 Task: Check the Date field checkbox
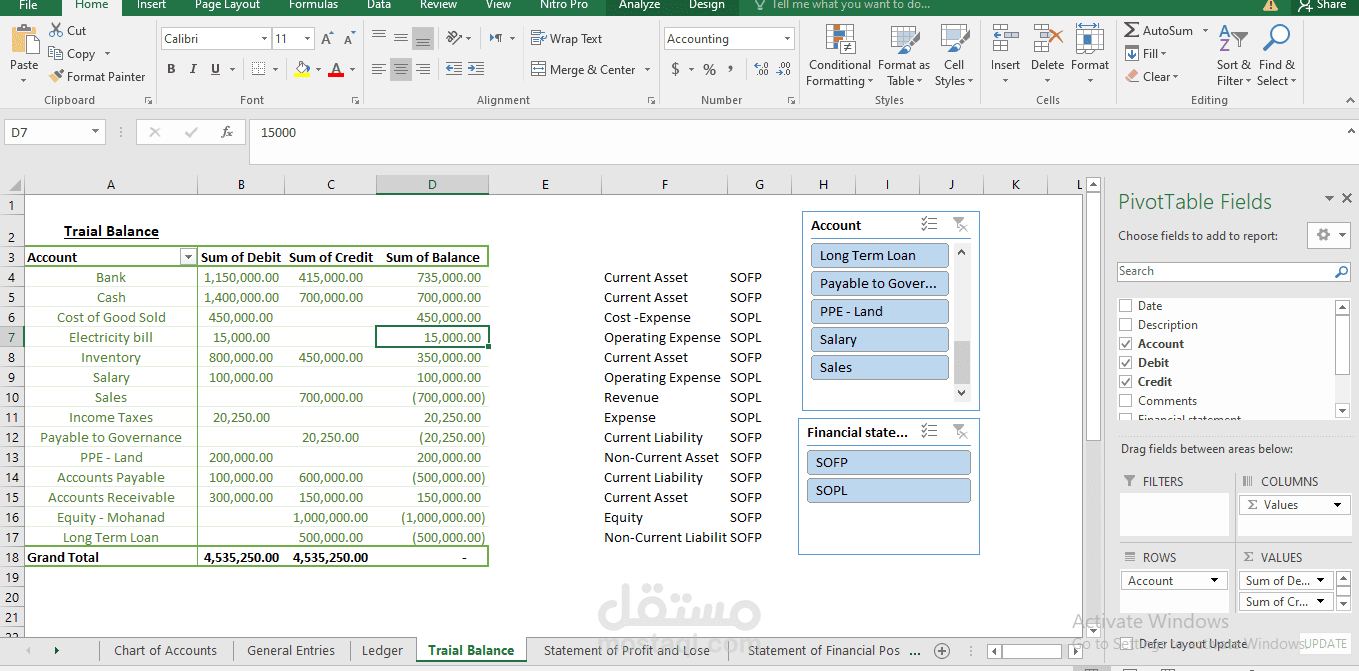point(1126,306)
